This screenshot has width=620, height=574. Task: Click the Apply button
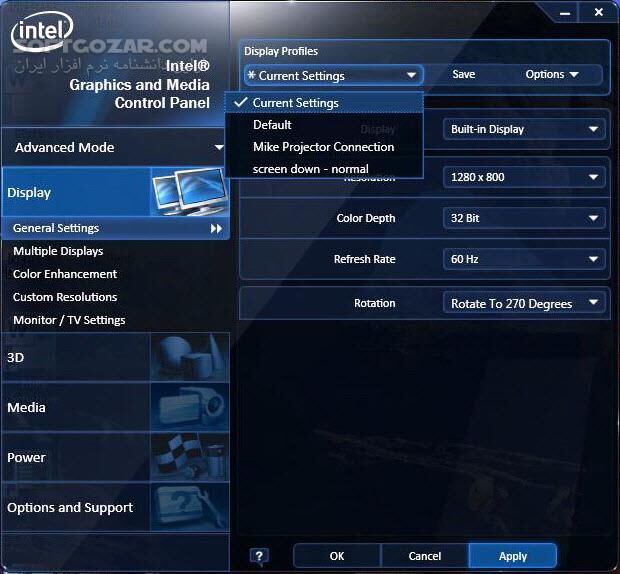point(513,556)
